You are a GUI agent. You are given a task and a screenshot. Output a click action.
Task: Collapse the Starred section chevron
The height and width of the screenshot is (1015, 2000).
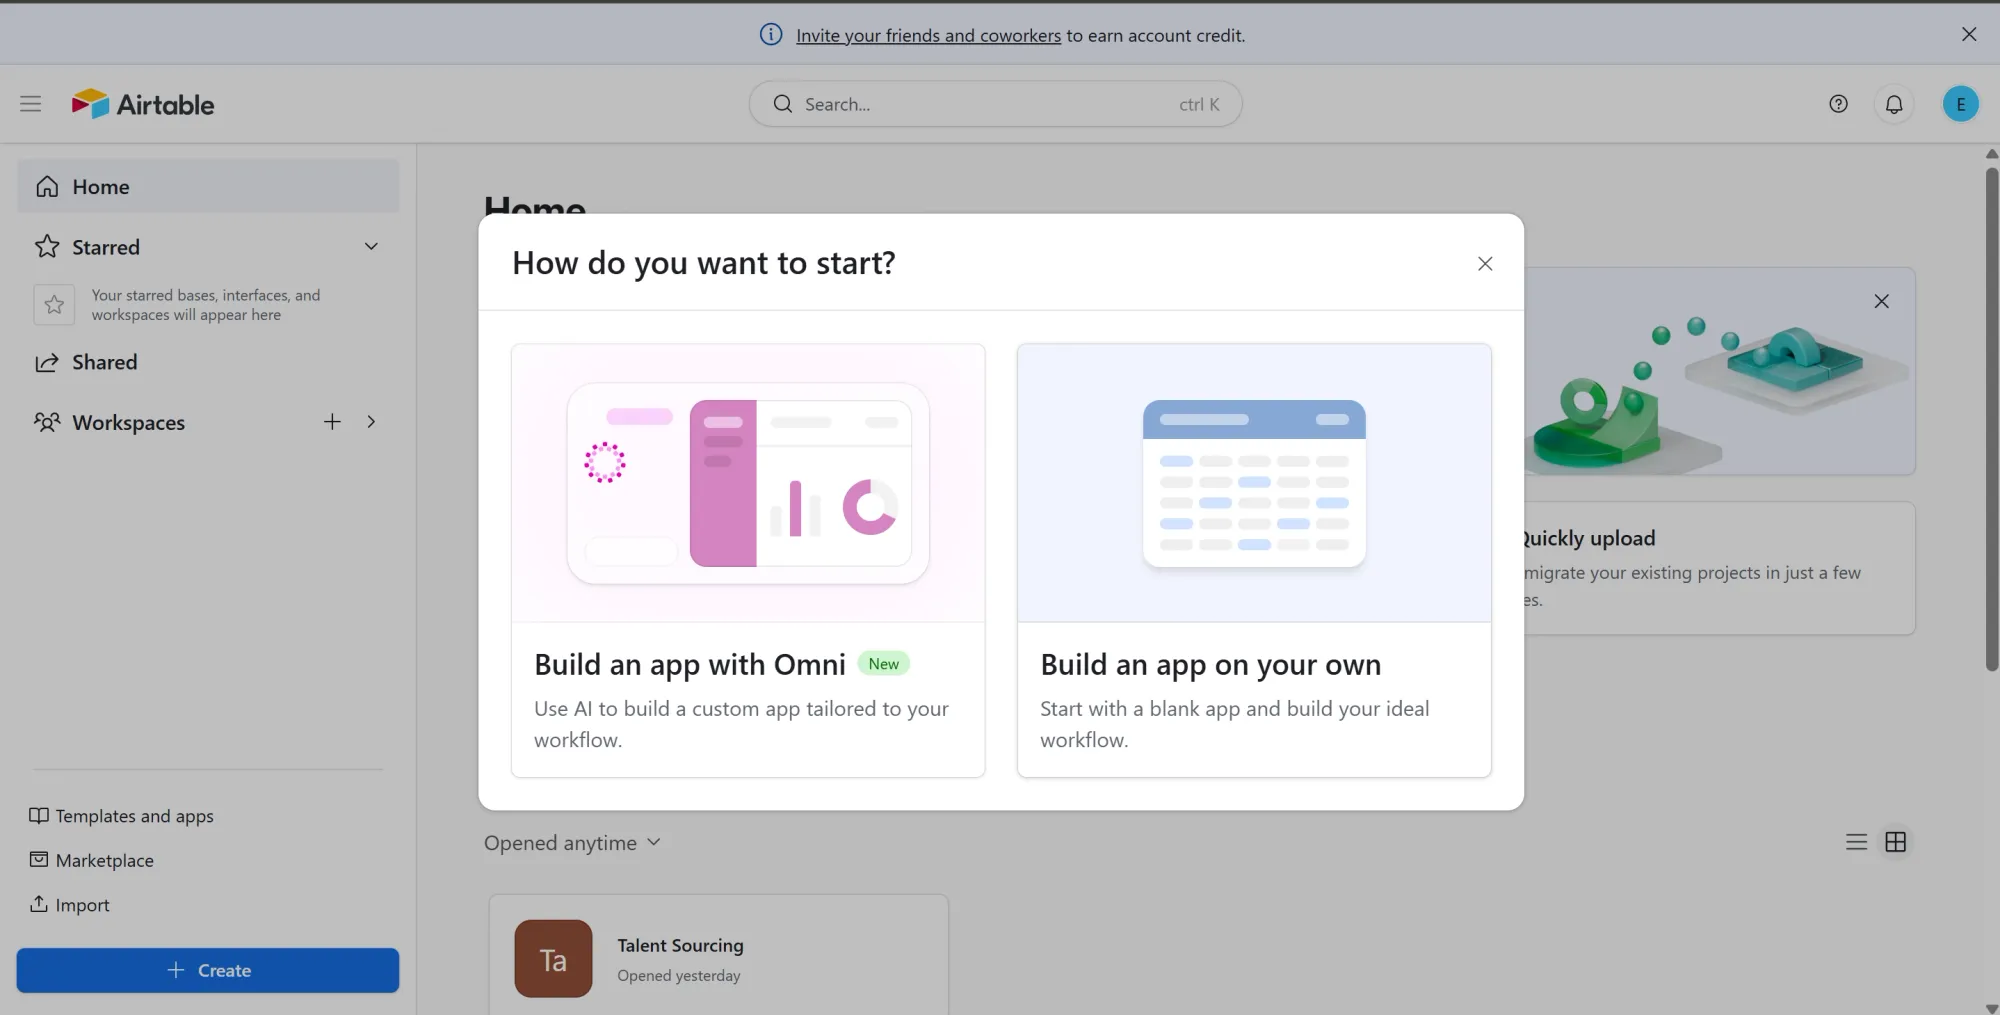pos(371,247)
